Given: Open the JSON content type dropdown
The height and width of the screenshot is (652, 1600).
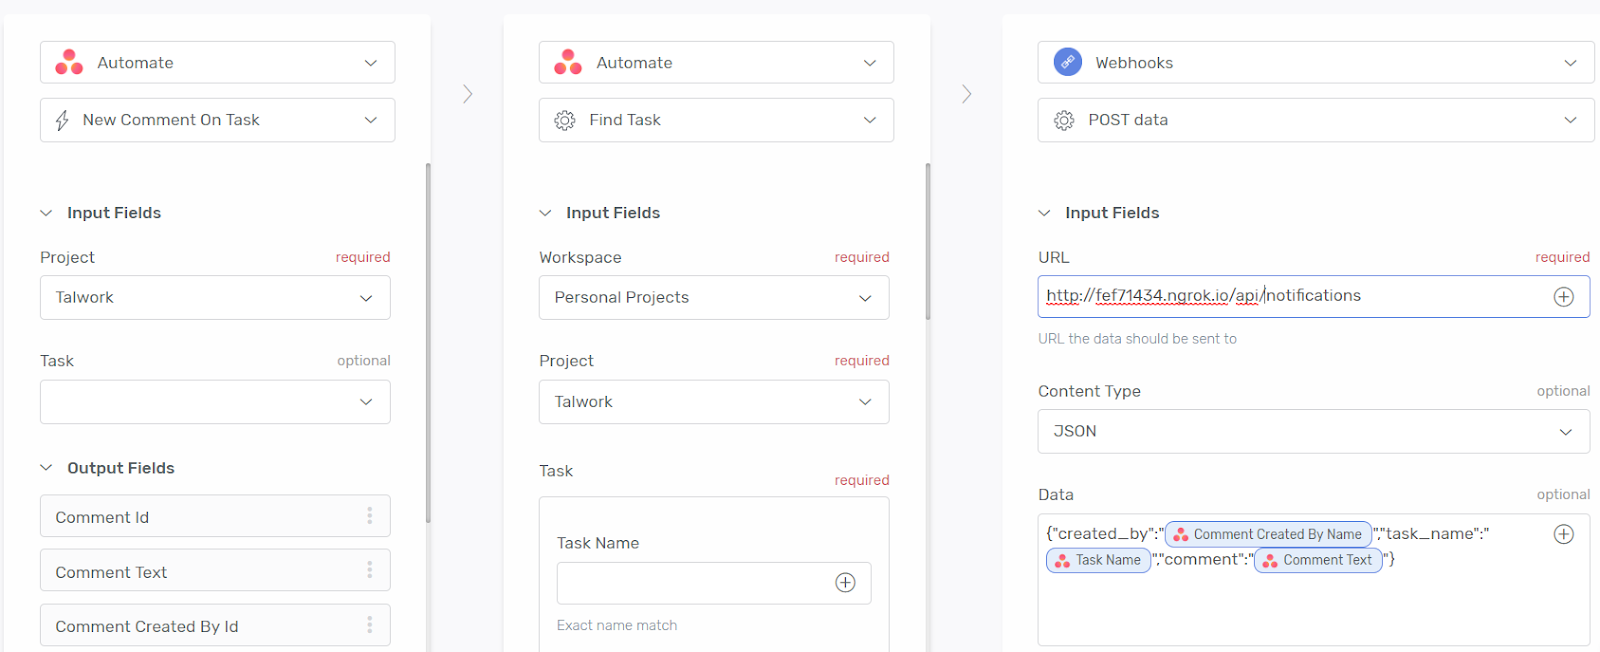Looking at the screenshot, I should point(1313,431).
